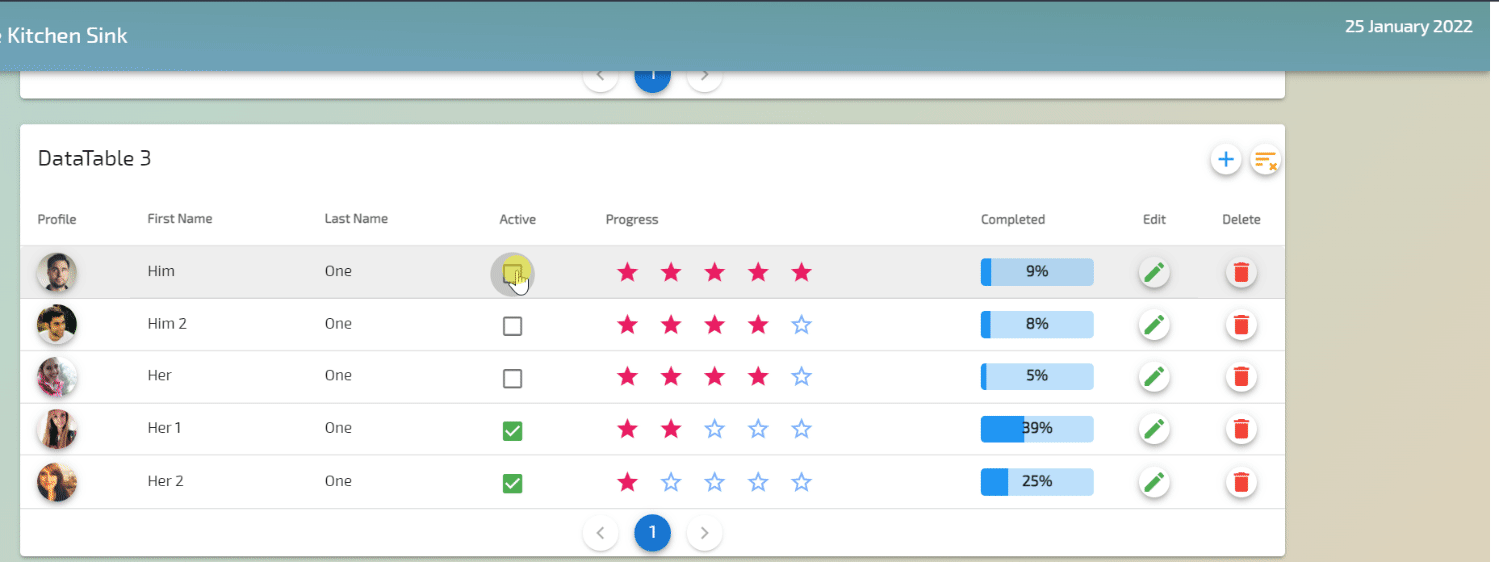Click second star in Her progress
Screen dimensions: 1499x562
[671, 376]
